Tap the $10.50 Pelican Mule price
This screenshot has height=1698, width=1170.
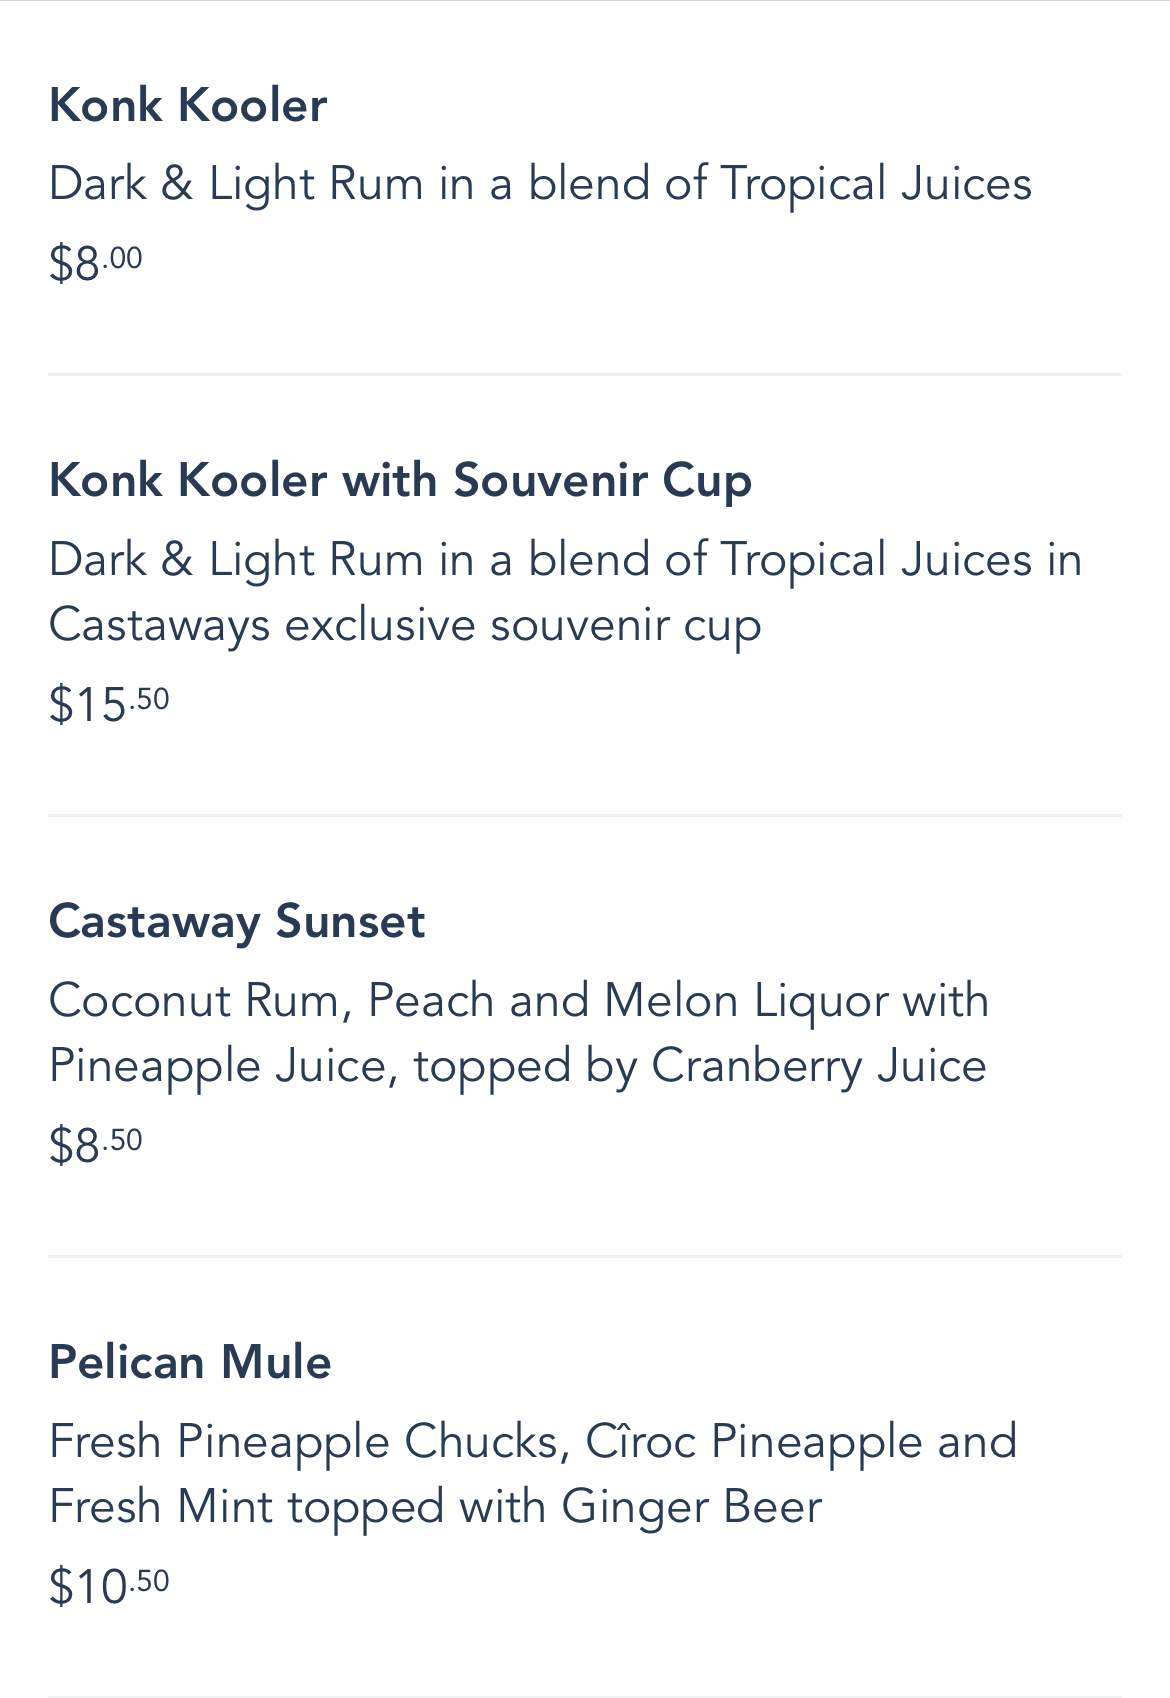[109, 1587]
